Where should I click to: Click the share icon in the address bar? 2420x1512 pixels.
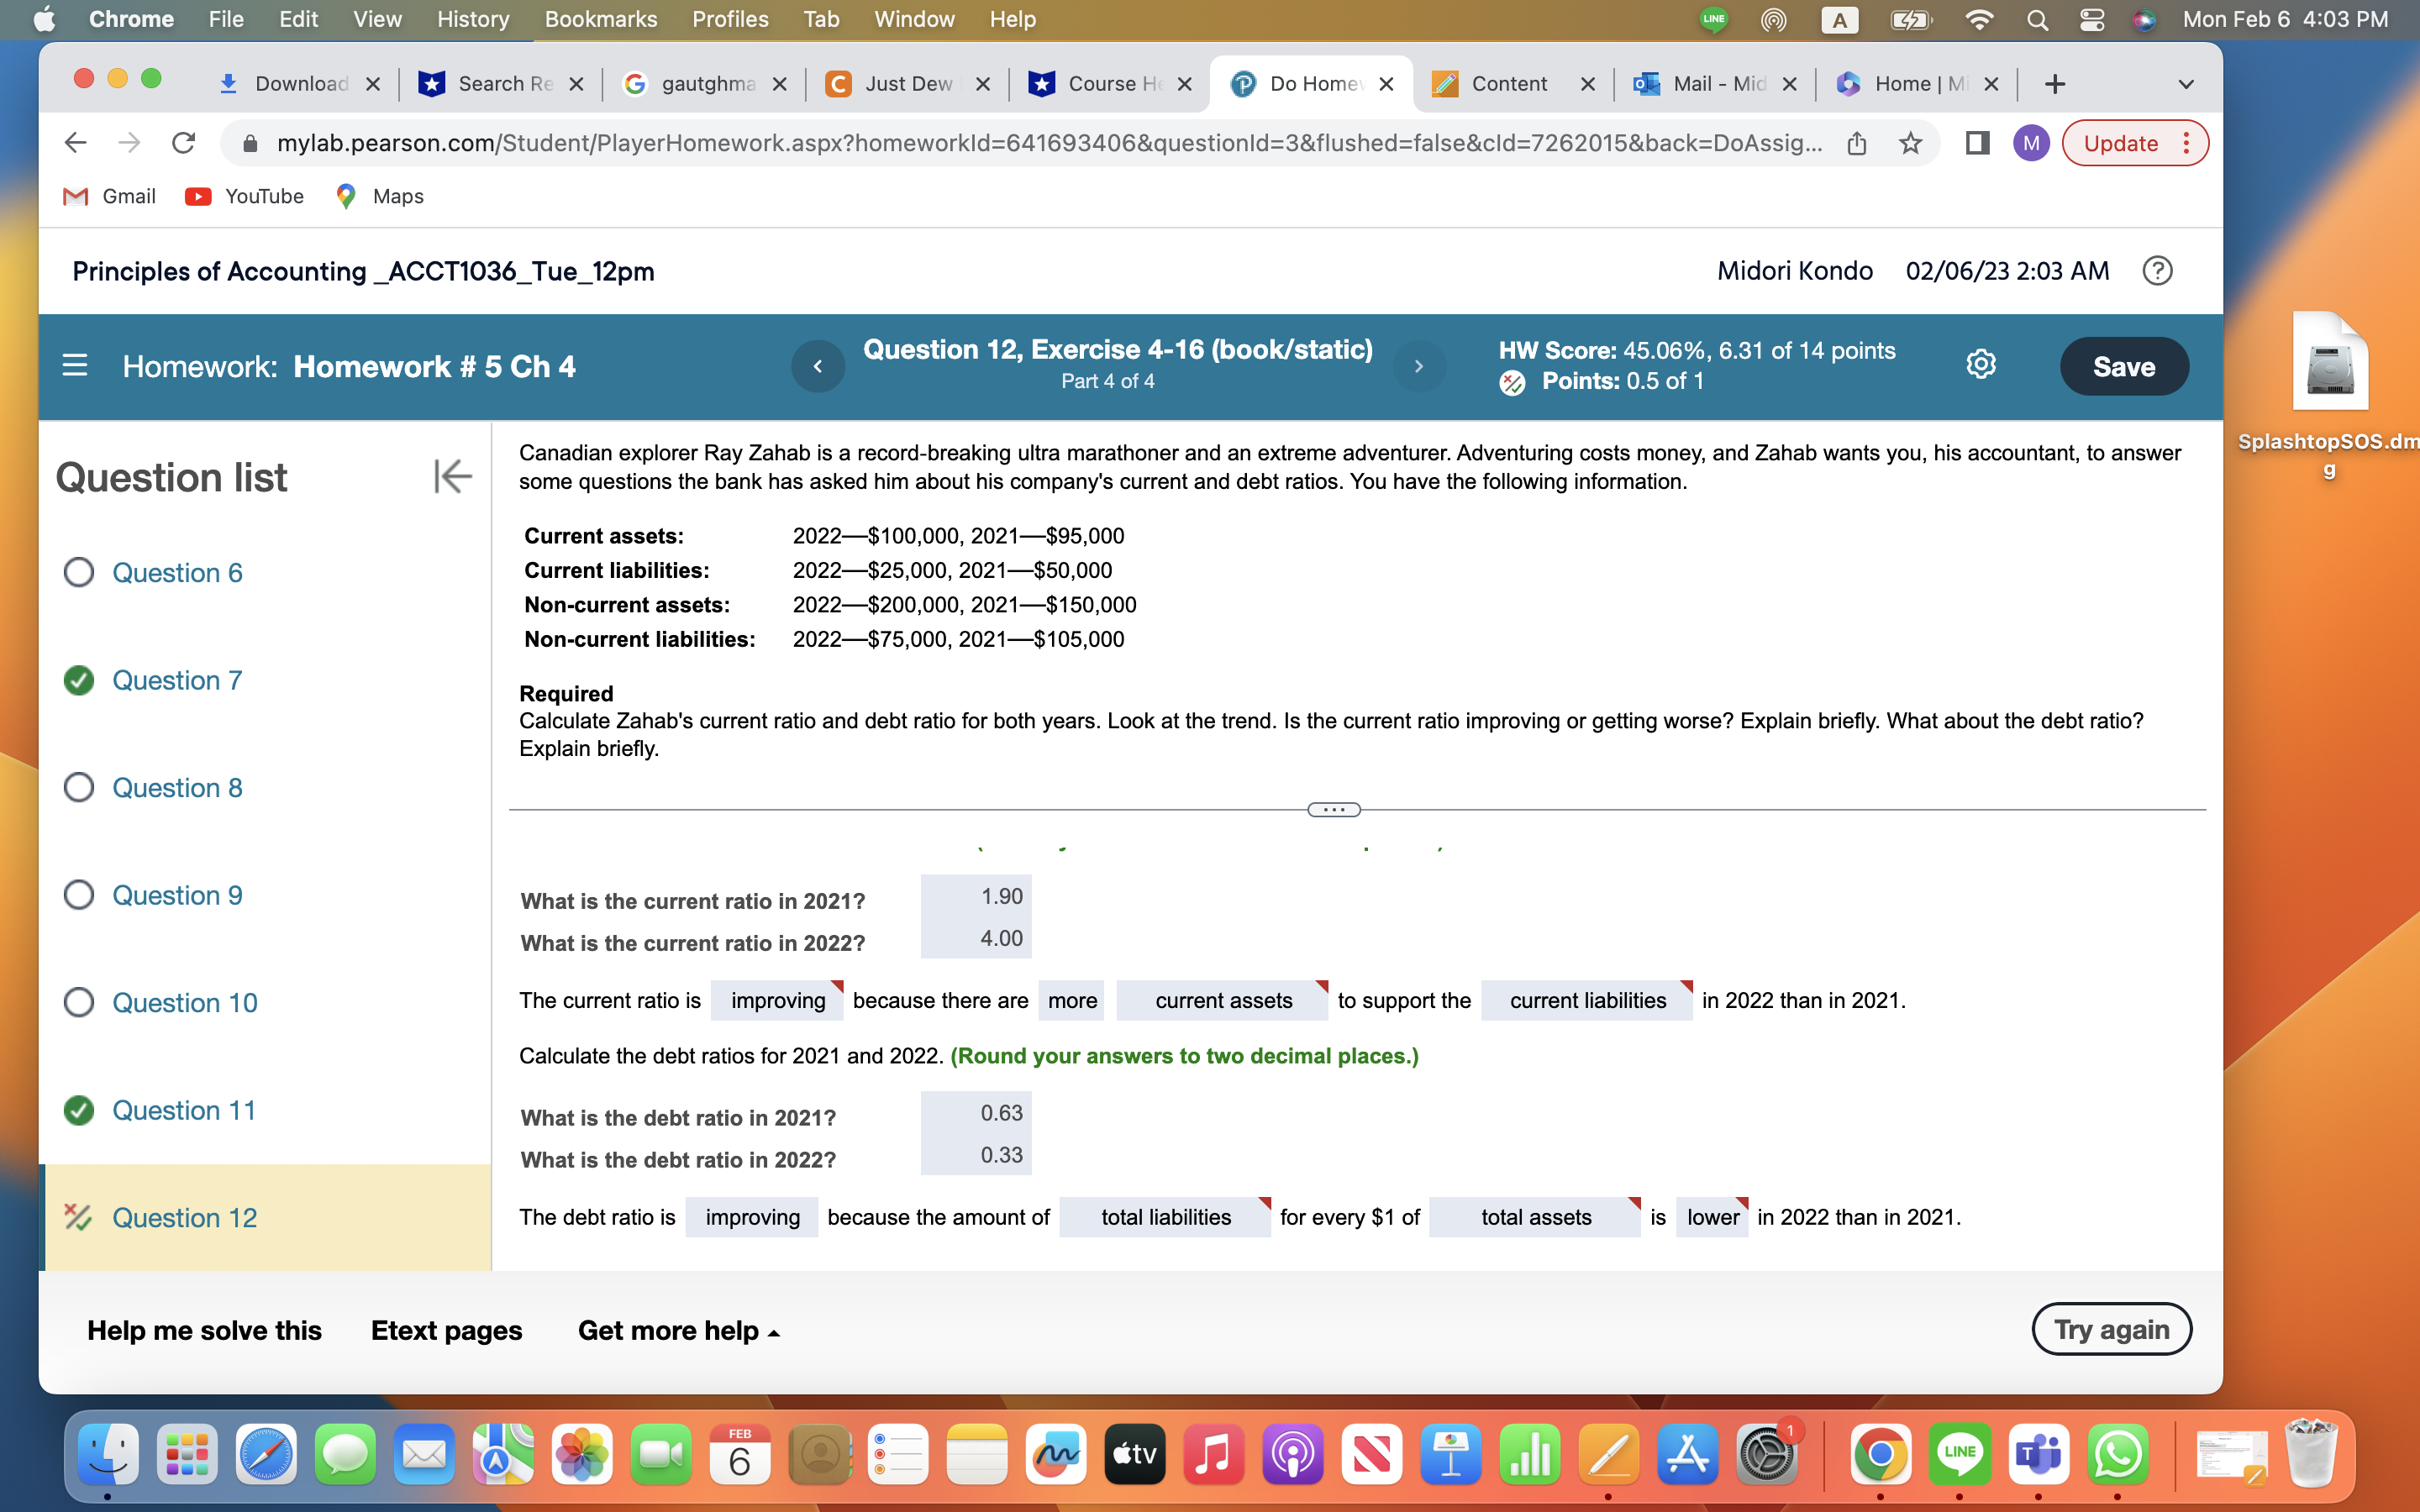point(1858,143)
